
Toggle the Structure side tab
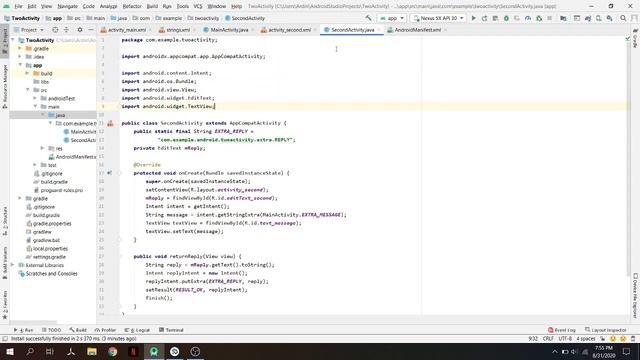pyautogui.click(x=5, y=220)
